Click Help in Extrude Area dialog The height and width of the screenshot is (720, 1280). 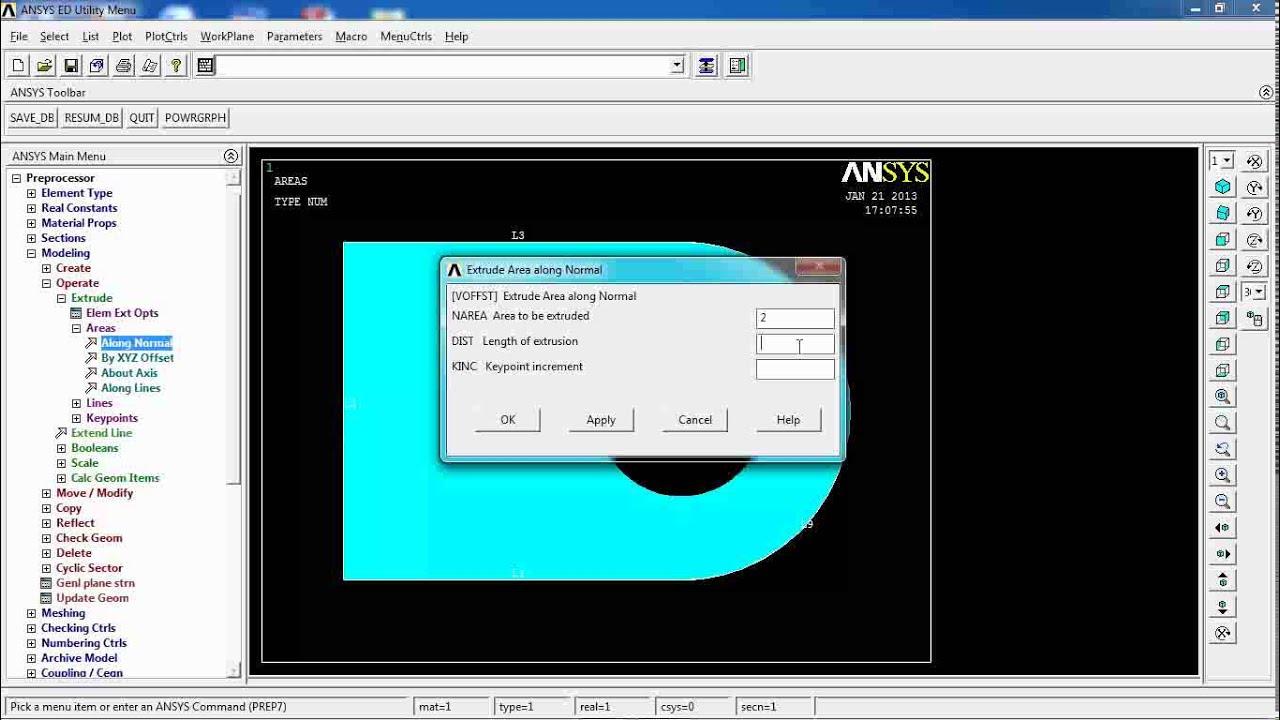coord(788,420)
